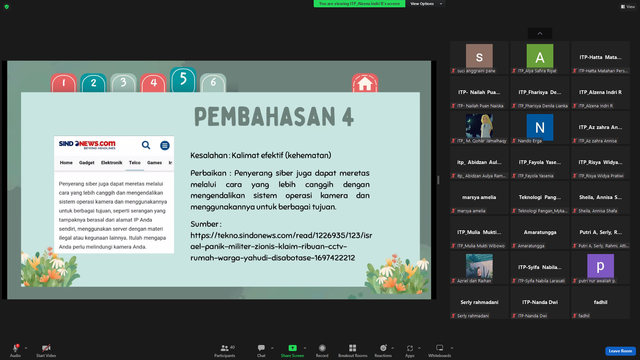
Task: Open the Participants panel icon
Action: pos(224,348)
